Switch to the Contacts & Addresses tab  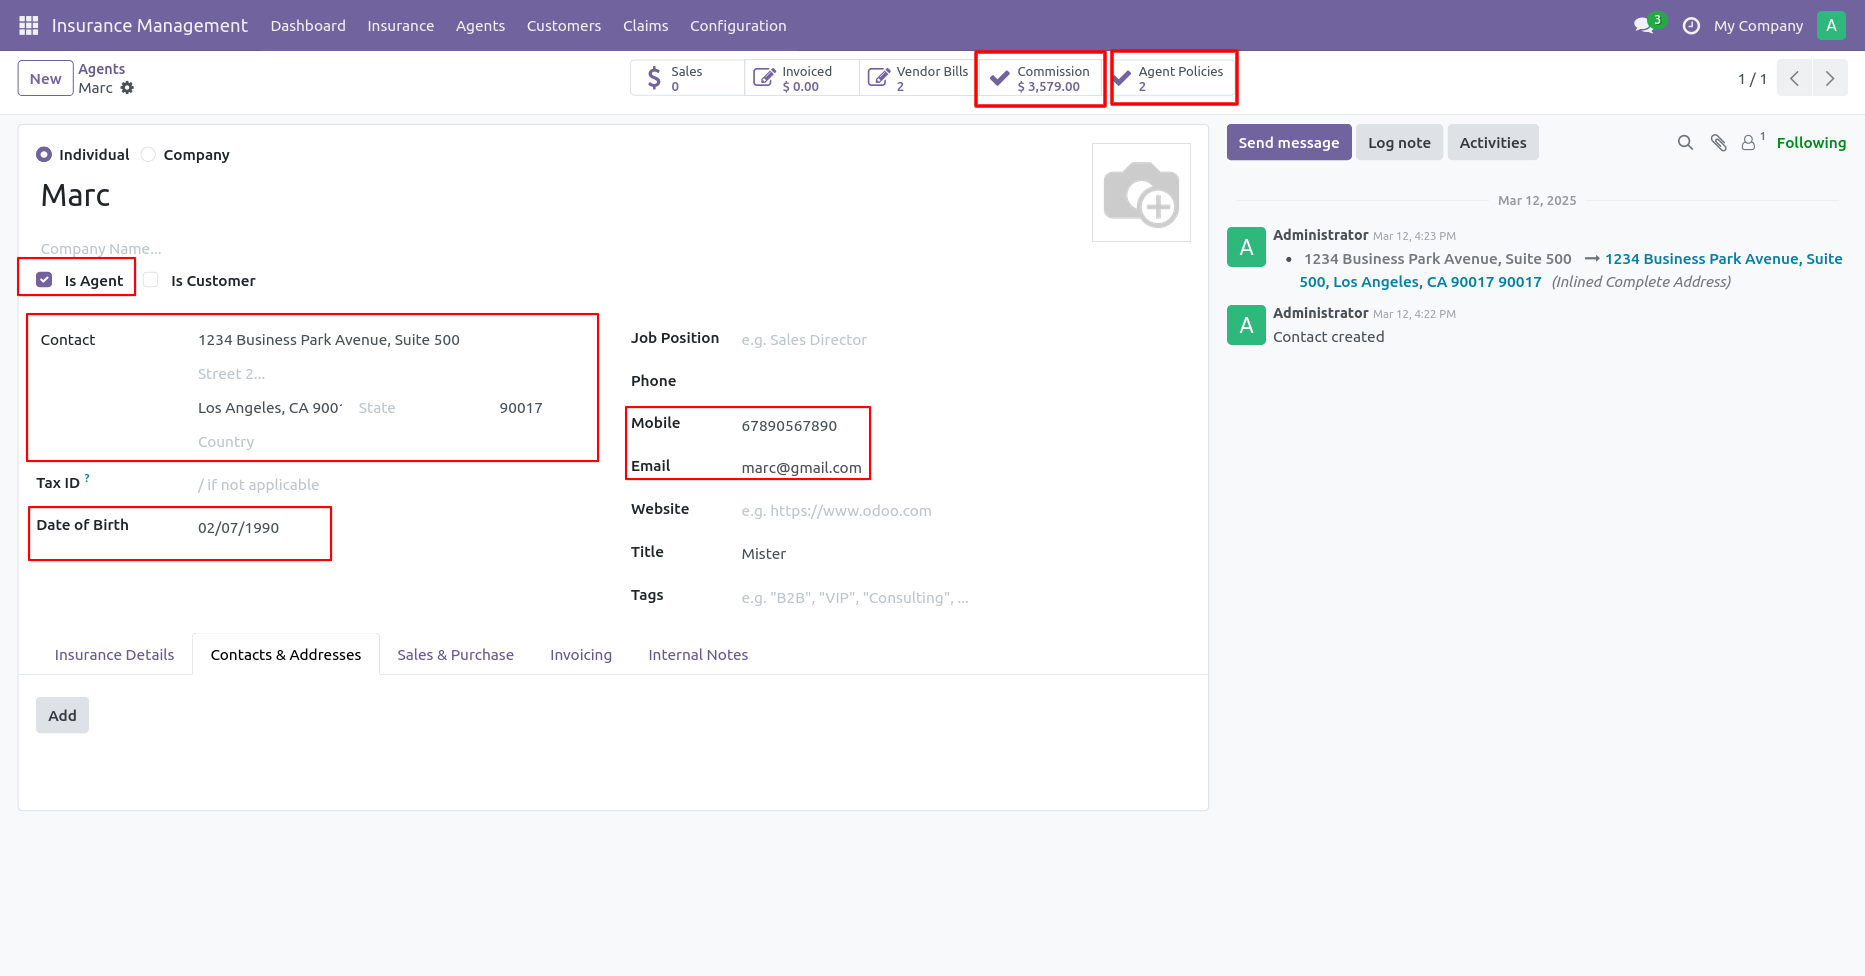click(286, 655)
